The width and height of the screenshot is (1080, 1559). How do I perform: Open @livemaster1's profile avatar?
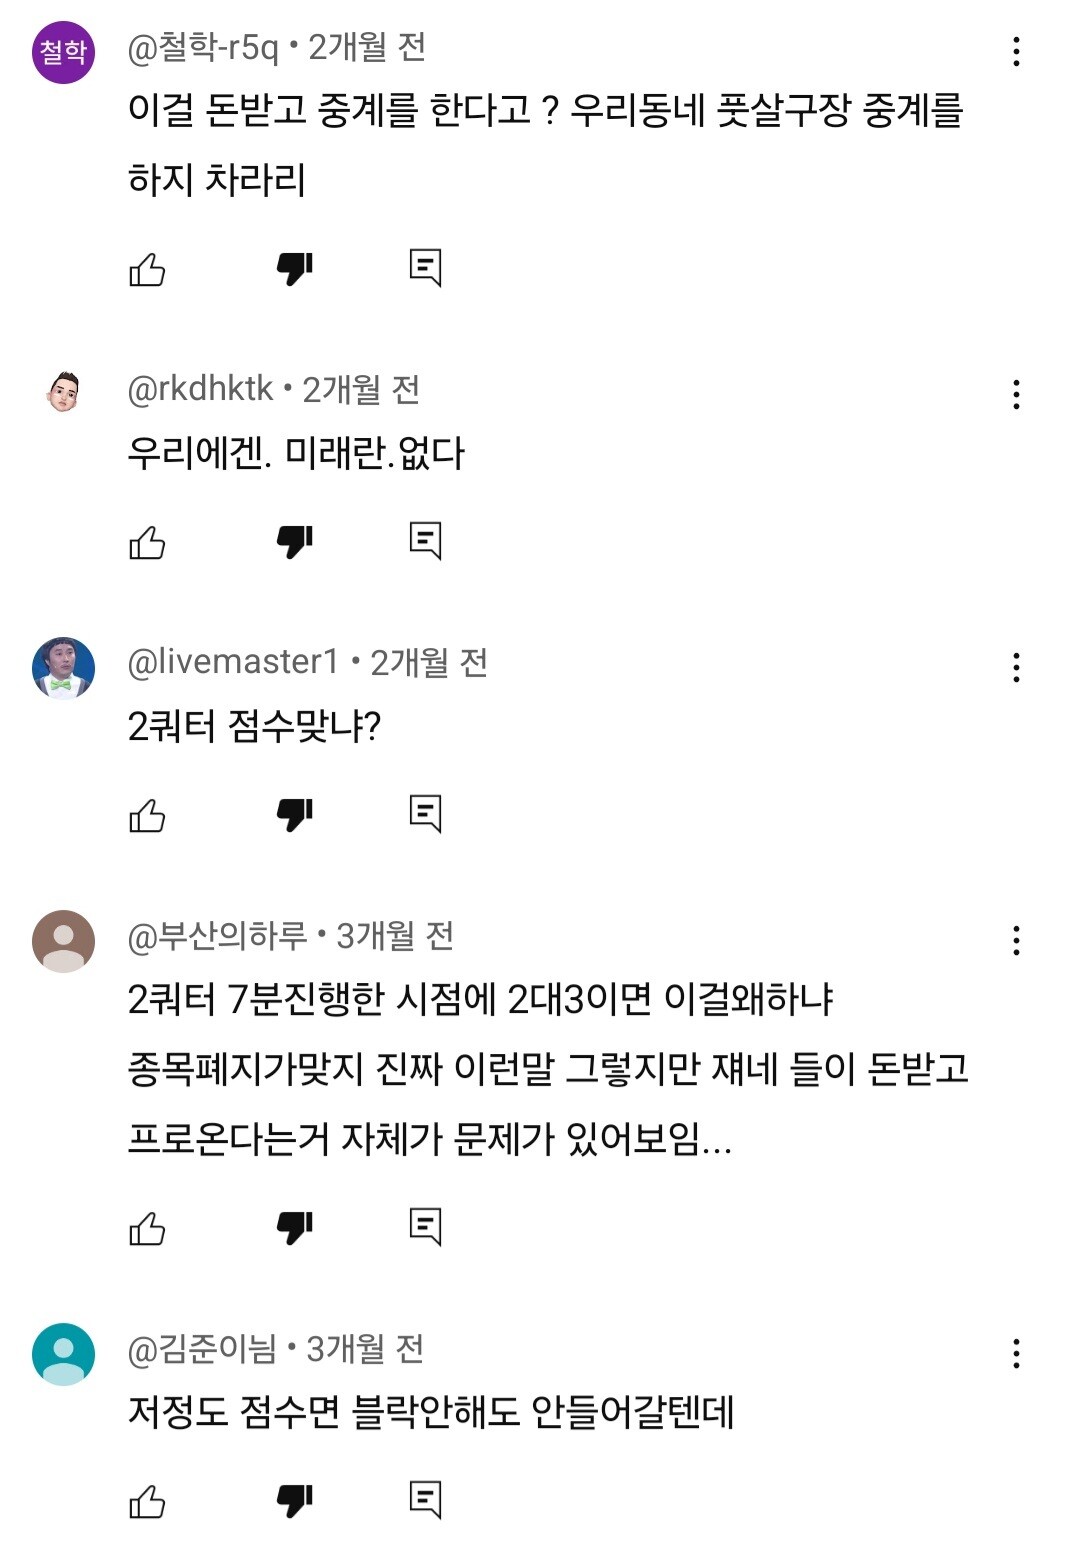click(63, 667)
